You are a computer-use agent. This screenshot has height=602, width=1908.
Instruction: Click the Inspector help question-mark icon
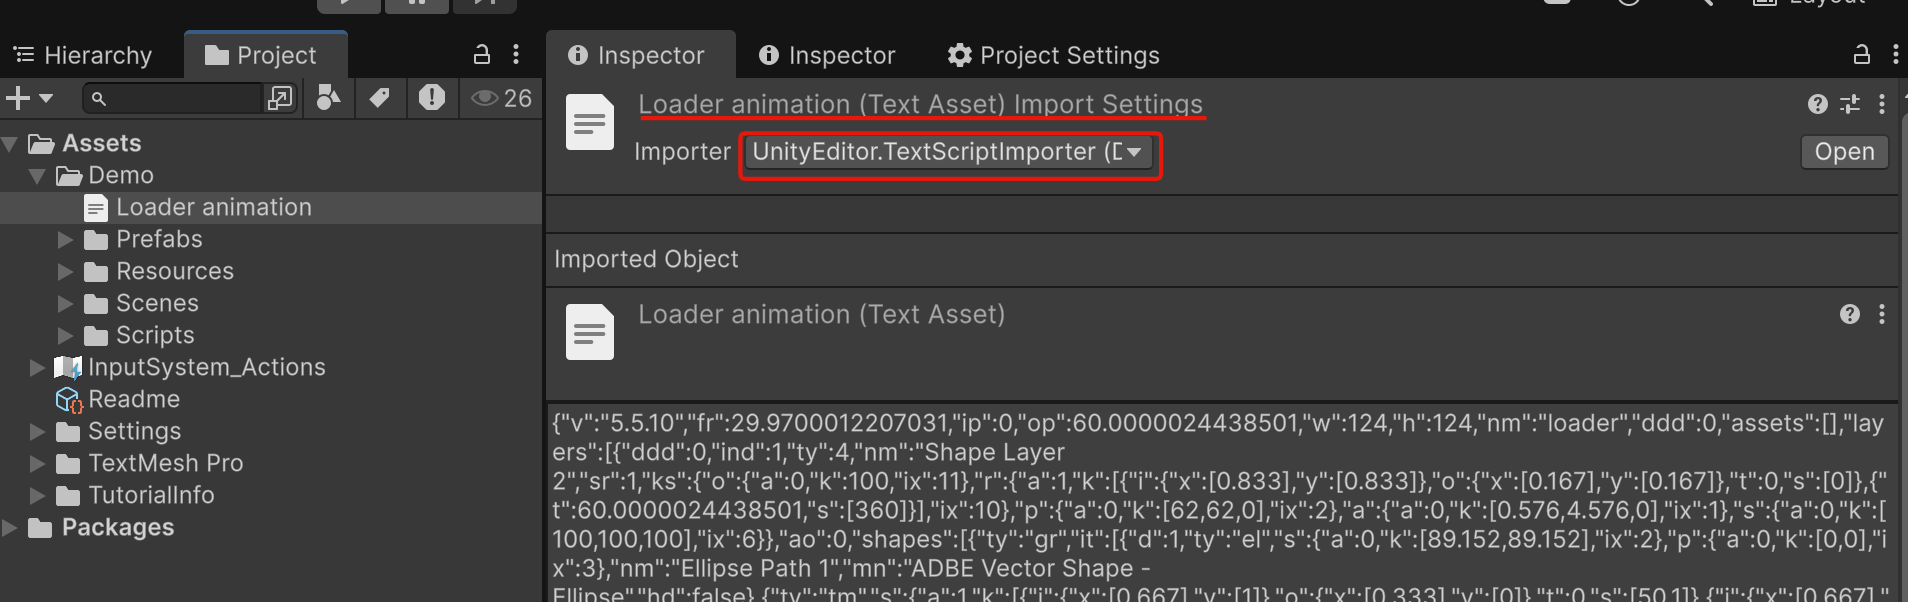pos(1815,104)
